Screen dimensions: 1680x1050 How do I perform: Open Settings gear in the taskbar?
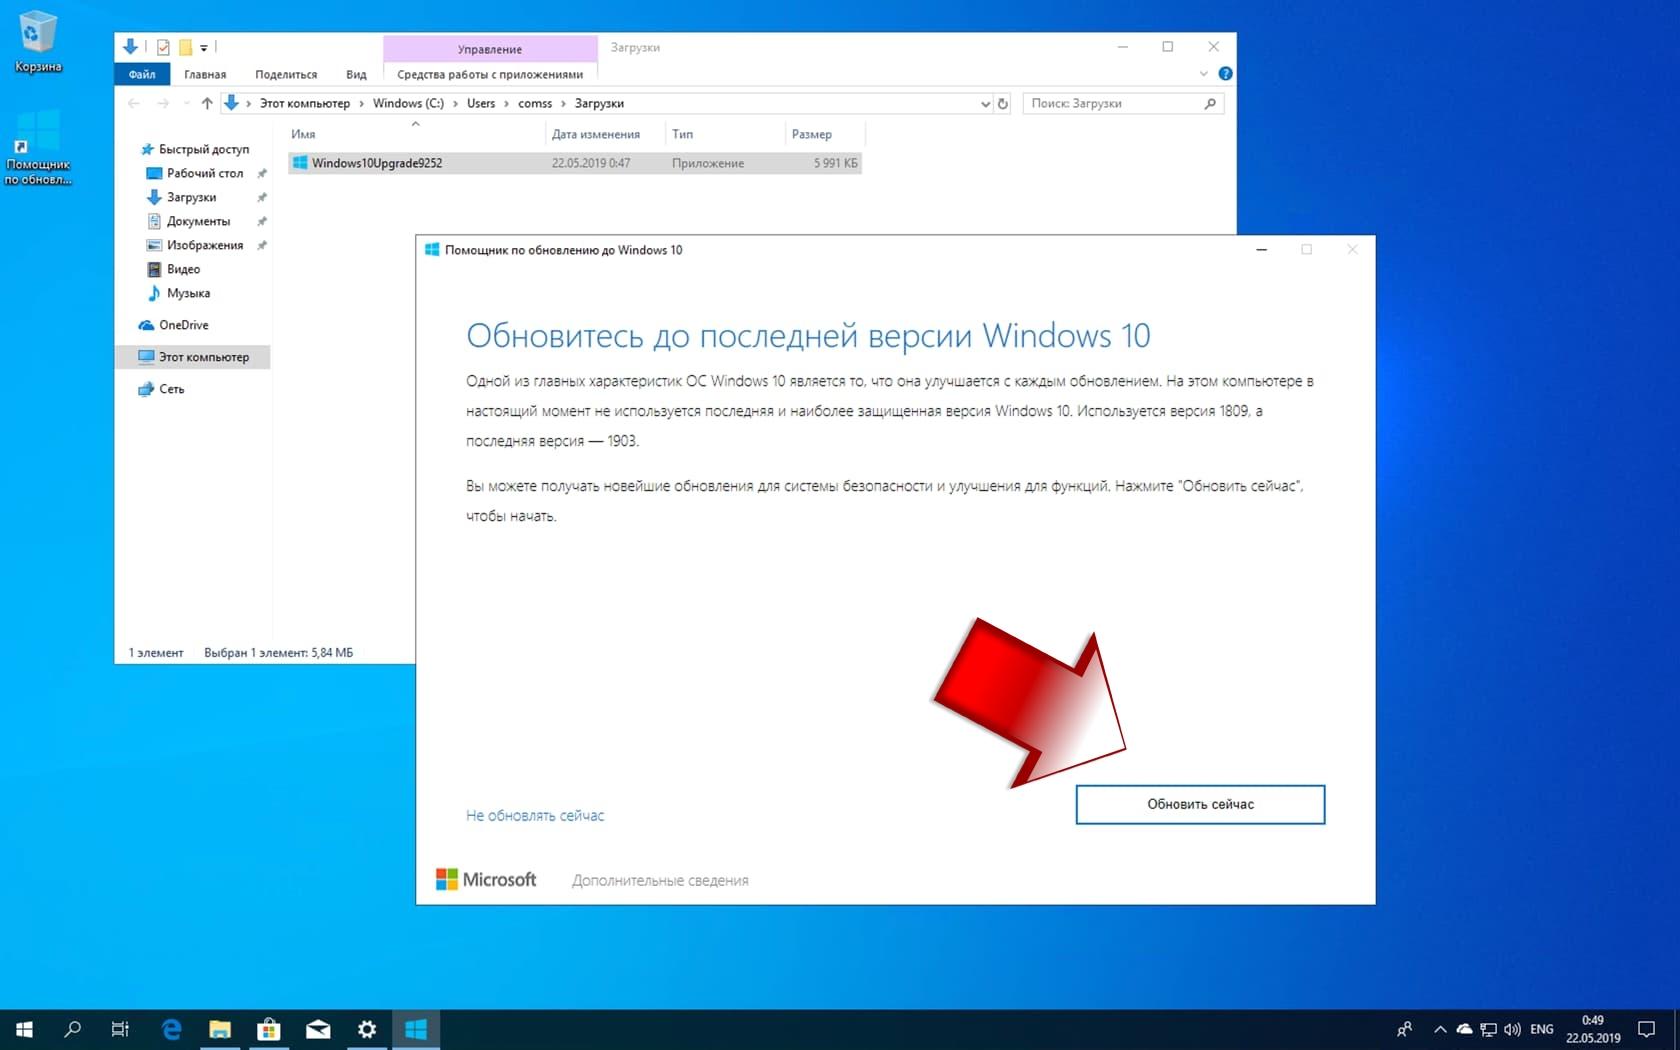pyautogui.click(x=367, y=1029)
